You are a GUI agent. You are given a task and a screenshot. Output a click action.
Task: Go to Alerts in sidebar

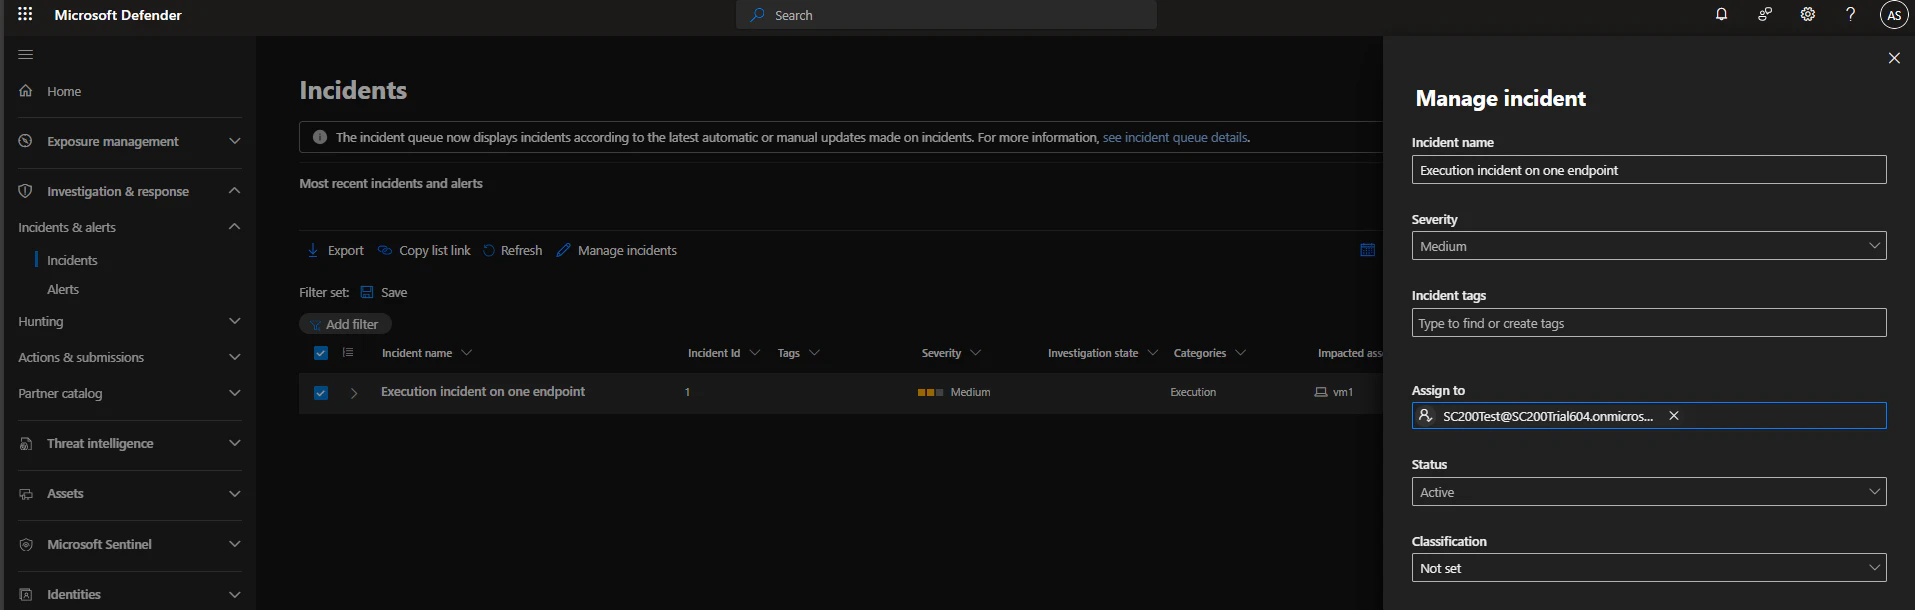tap(63, 289)
